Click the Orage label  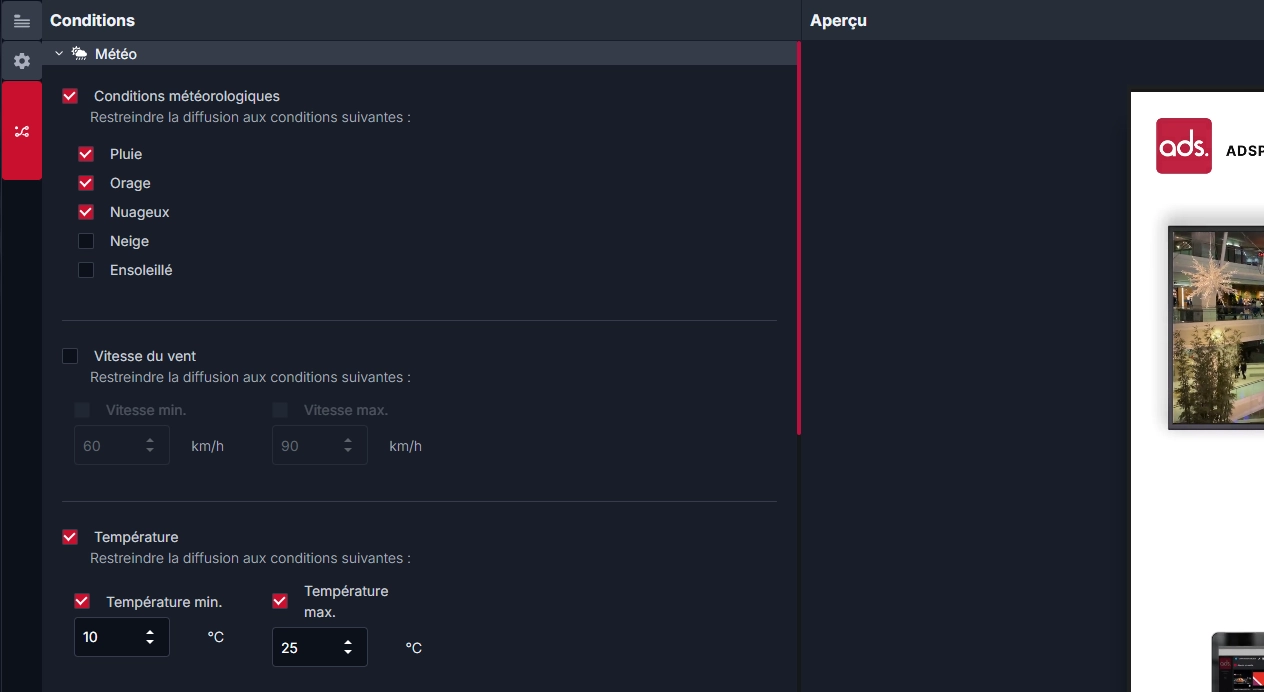tap(130, 183)
